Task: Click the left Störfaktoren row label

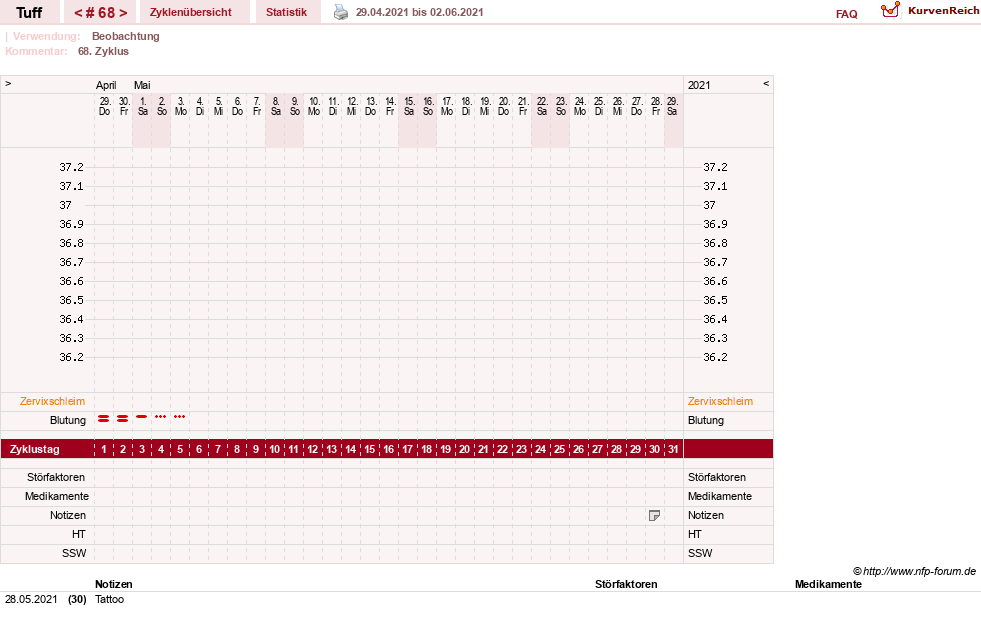Action: click(x=56, y=477)
